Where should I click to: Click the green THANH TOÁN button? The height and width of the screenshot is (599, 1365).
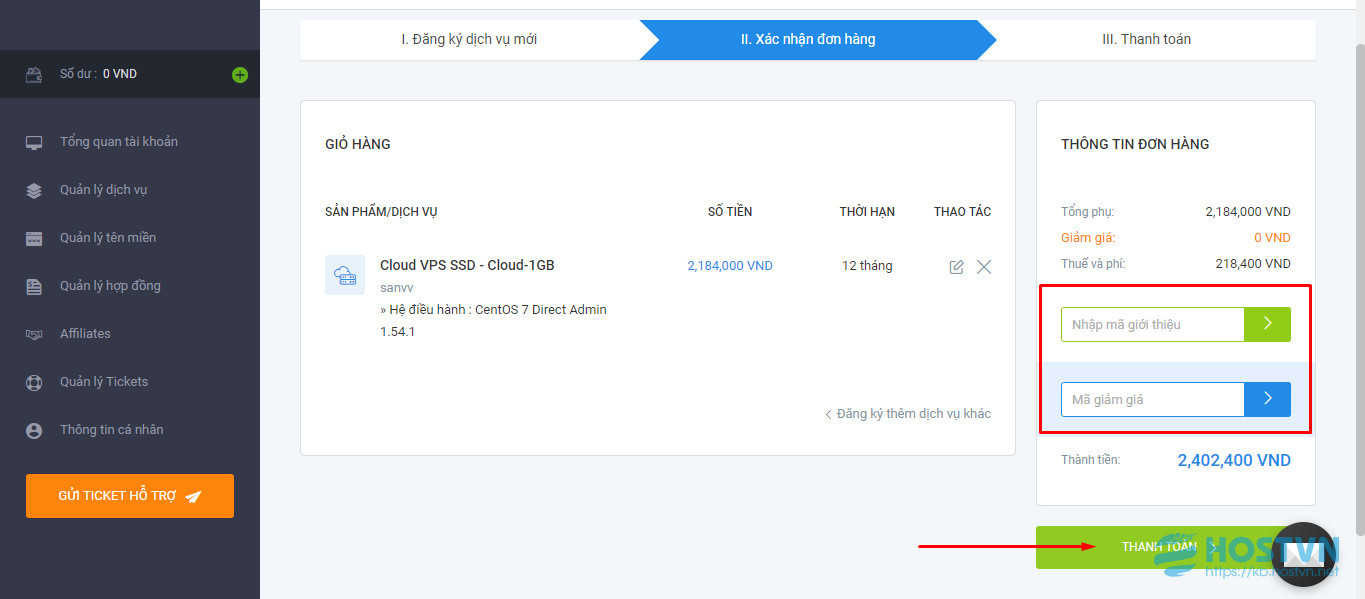click(1159, 547)
